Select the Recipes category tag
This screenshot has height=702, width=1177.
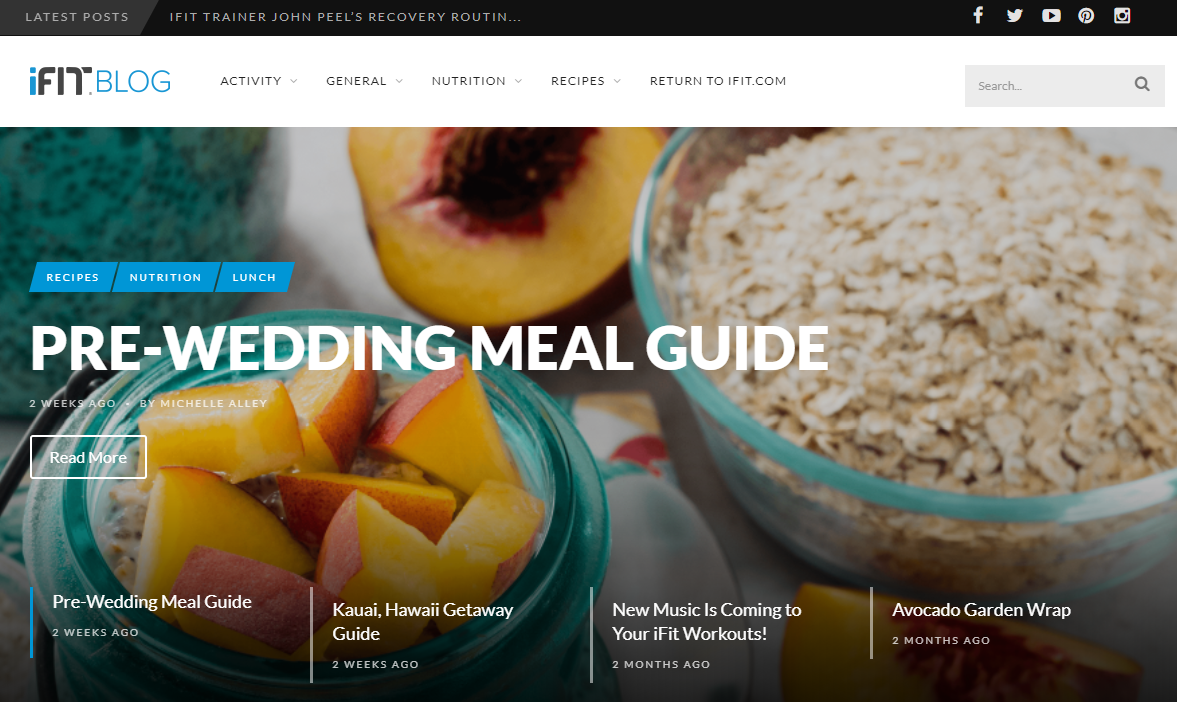pyautogui.click(x=73, y=277)
